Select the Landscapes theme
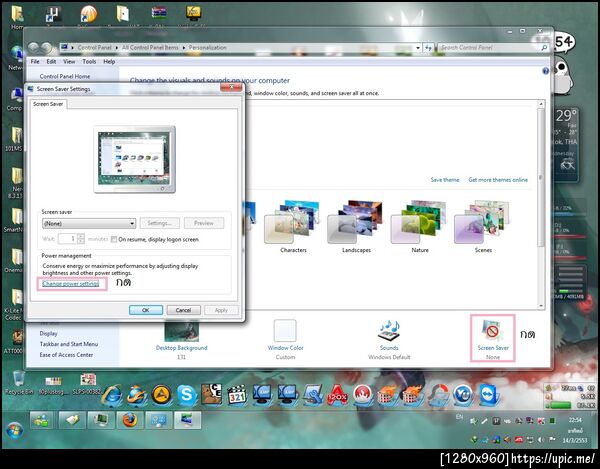This screenshot has height=469, width=600. tap(356, 226)
